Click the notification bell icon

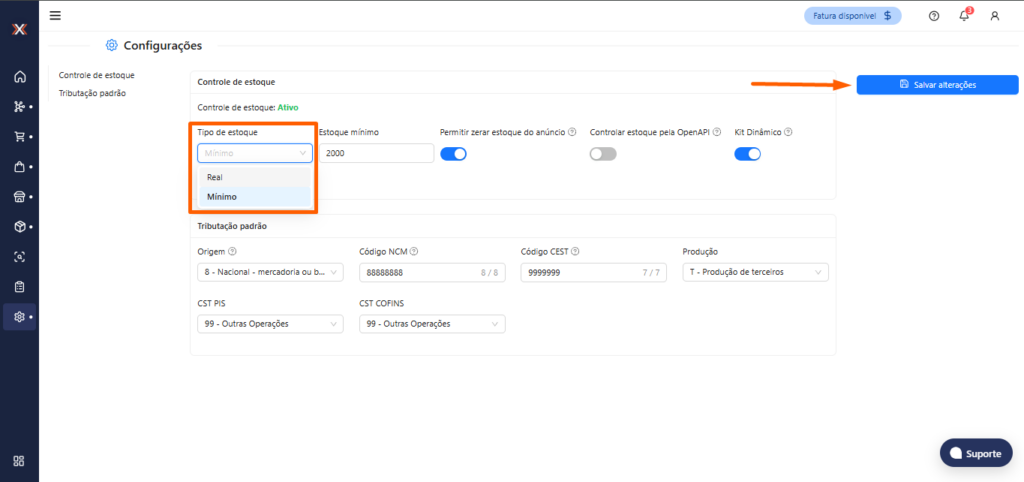(x=964, y=16)
